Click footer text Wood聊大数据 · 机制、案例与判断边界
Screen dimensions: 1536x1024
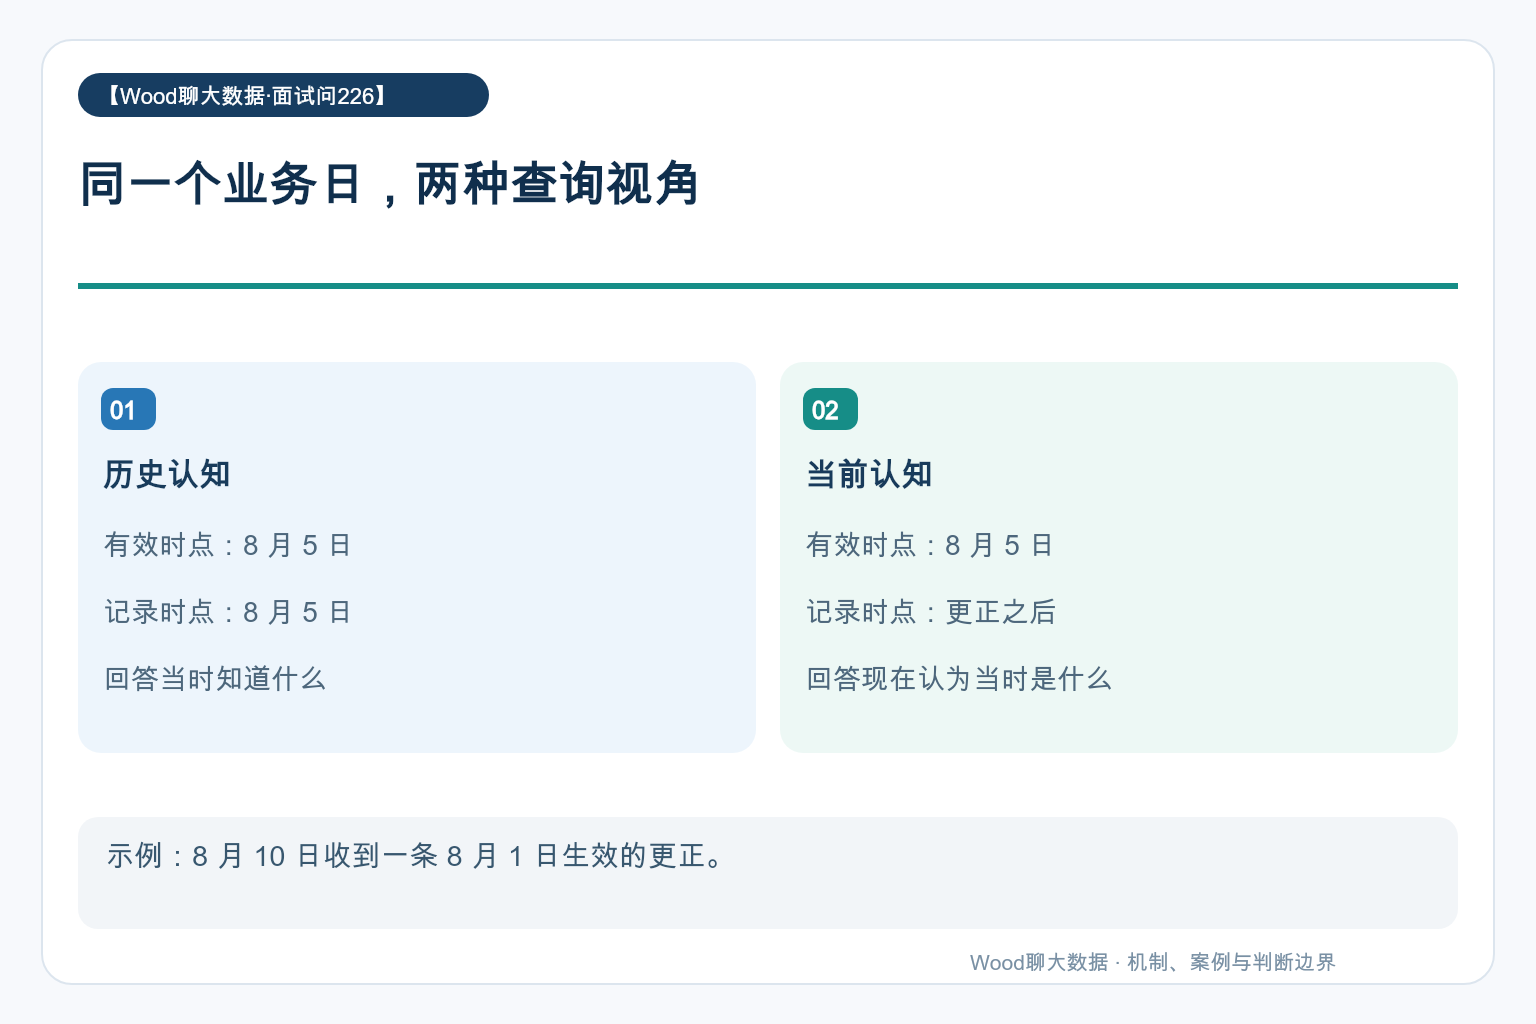tap(1152, 962)
